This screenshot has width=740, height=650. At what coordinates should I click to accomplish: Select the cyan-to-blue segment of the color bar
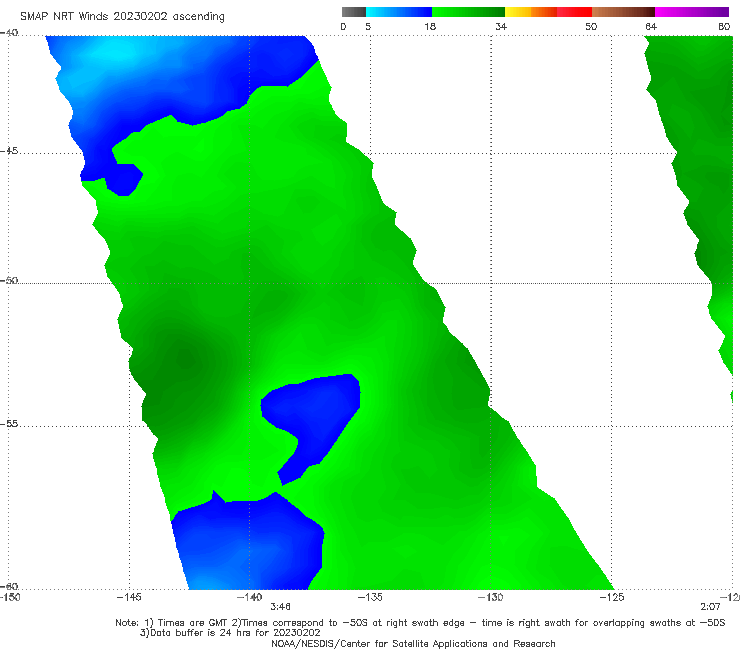click(x=399, y=12)
